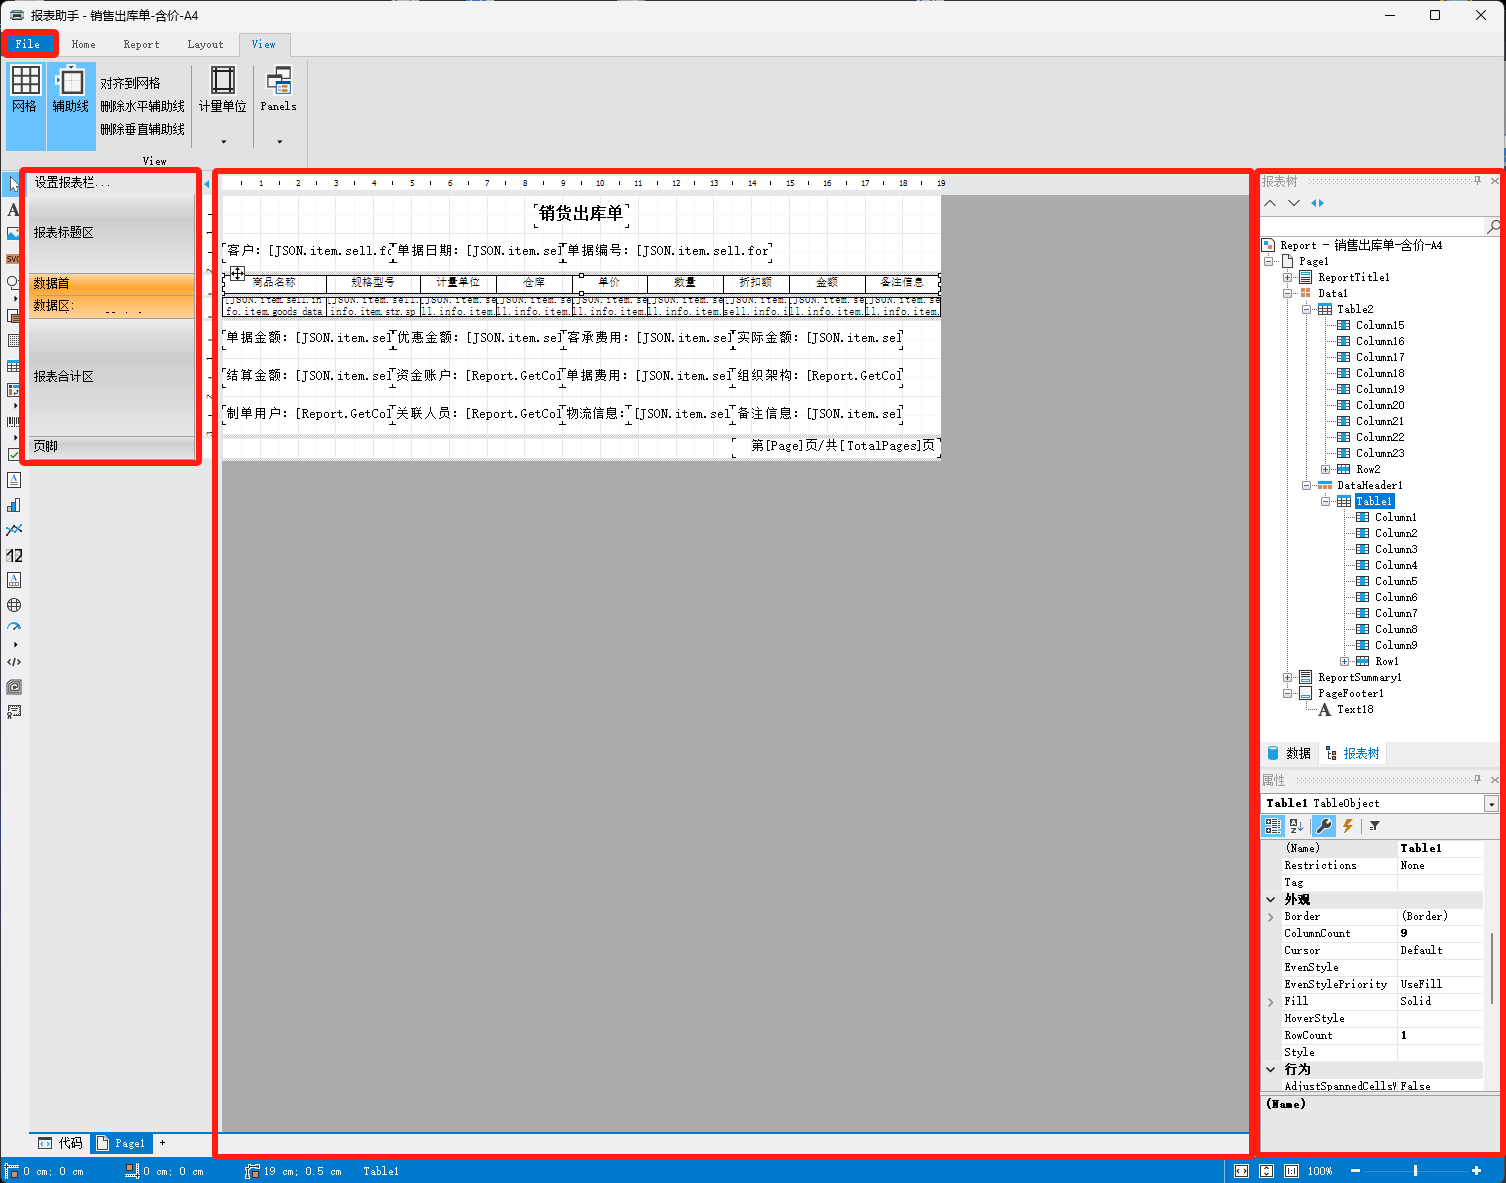Image resolution: width=1506 pixels, height=1183 pixels.
Task: Click the zoom slider in status bar
Action: click(1415, 1171)
